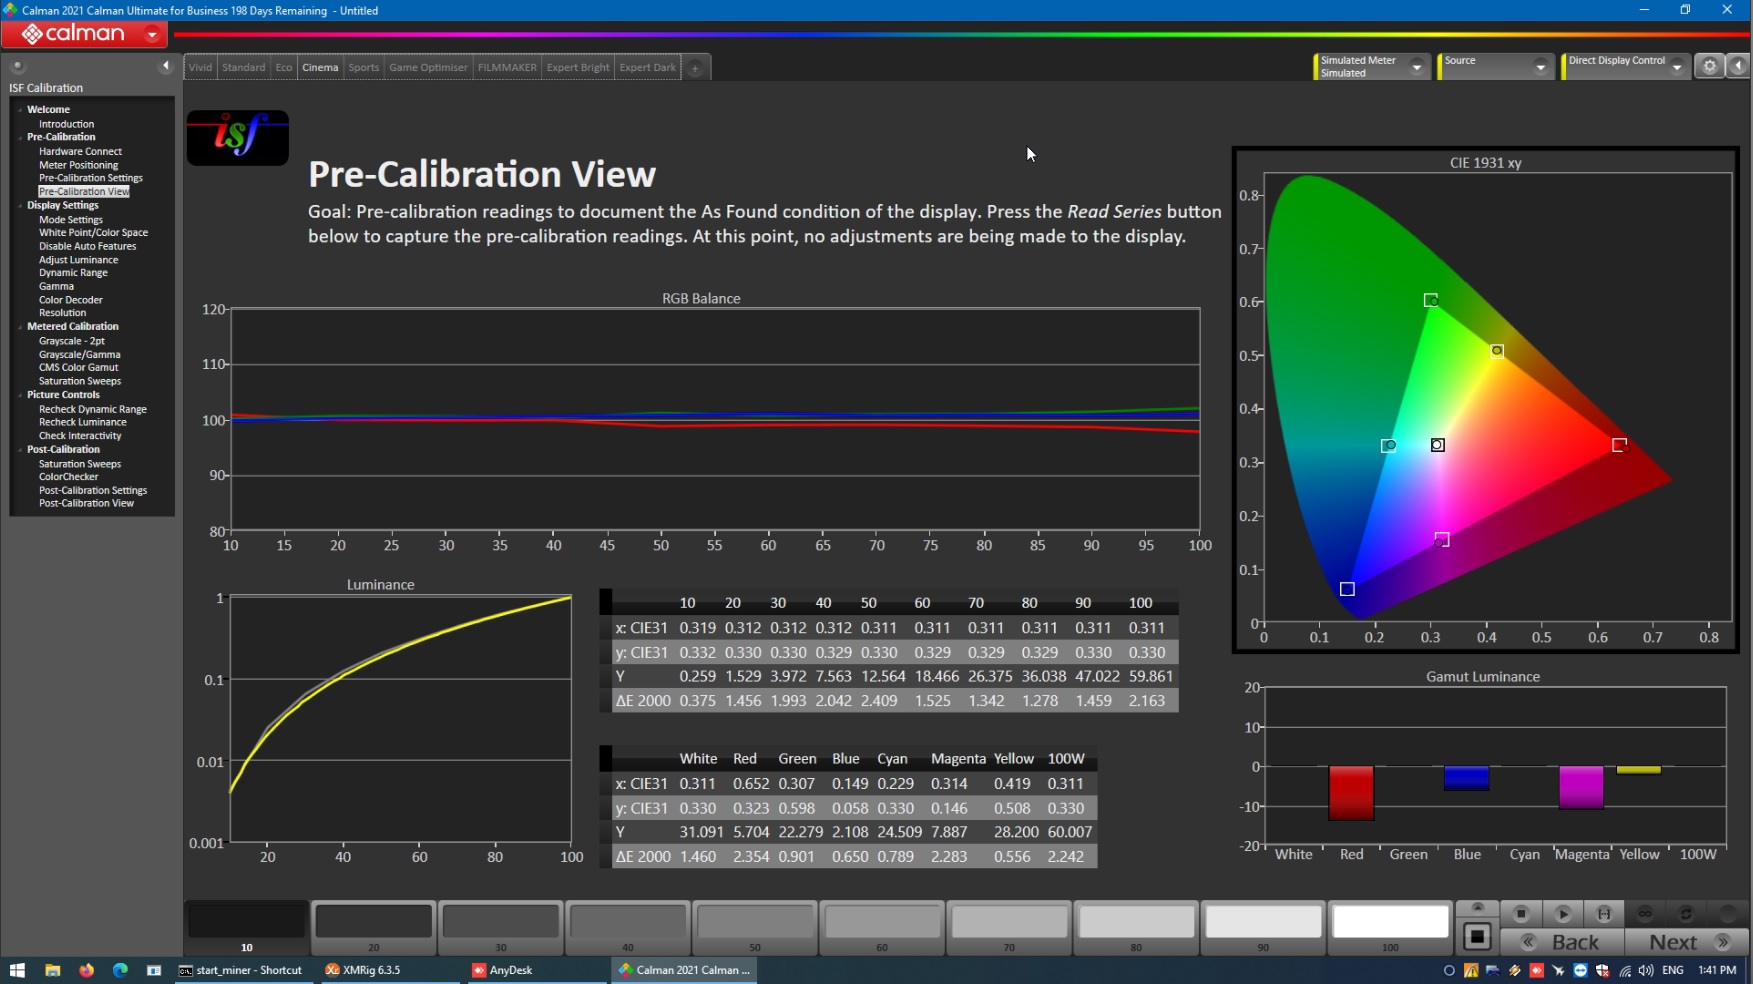Click the Read Single bracket icon
Viewport: 1753px width, 984px height.
click(x=1604, y=913)
